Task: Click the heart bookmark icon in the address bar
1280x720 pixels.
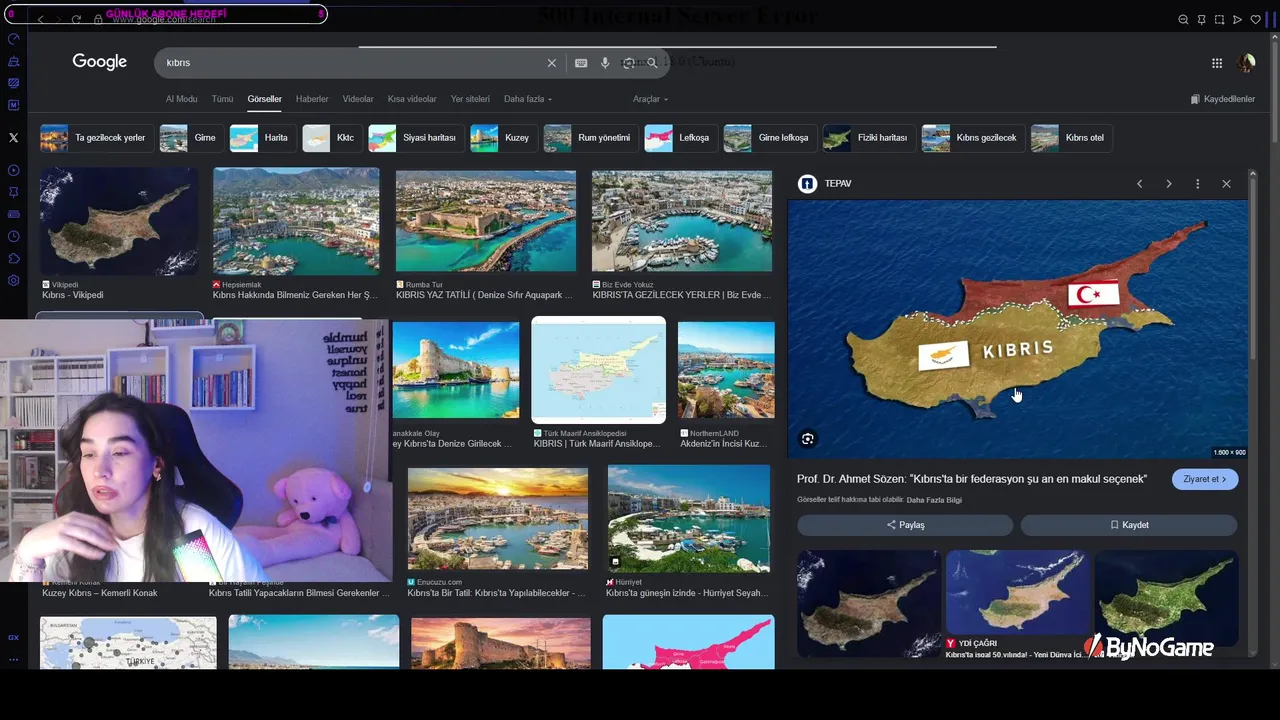Action: coord(1255,19)
